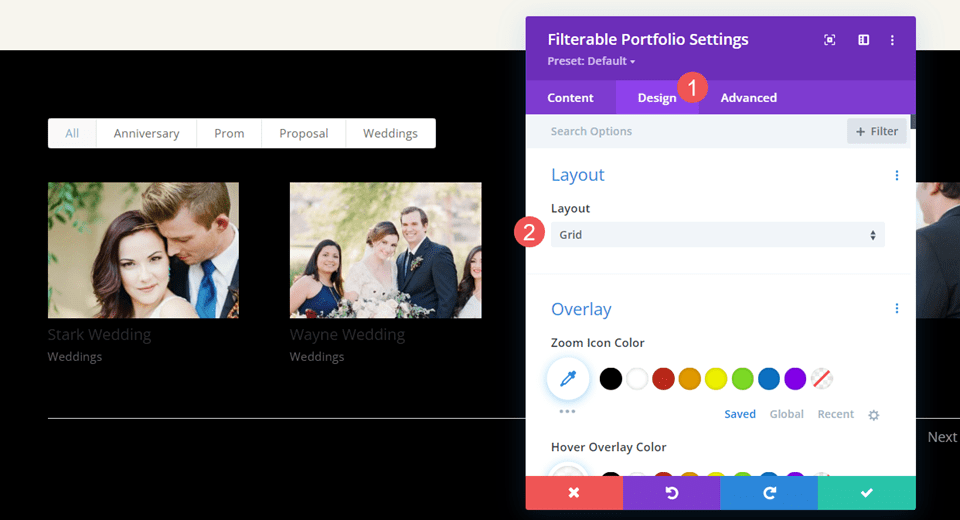Click the Search Options field
Viewport: 960px width, 520px height.
tap(686, 131)
